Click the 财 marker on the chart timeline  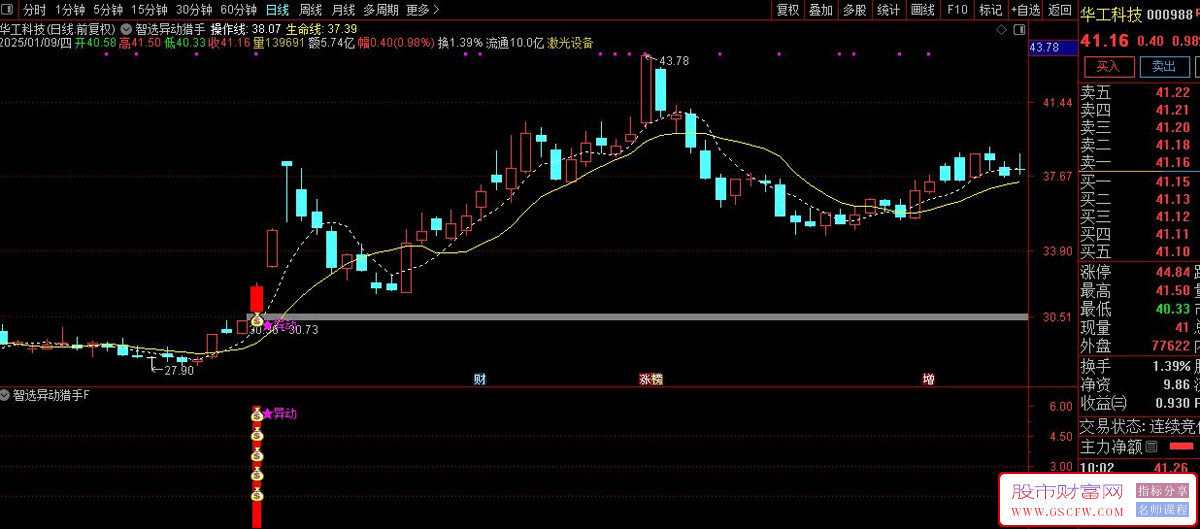click(x=480, y=380)
